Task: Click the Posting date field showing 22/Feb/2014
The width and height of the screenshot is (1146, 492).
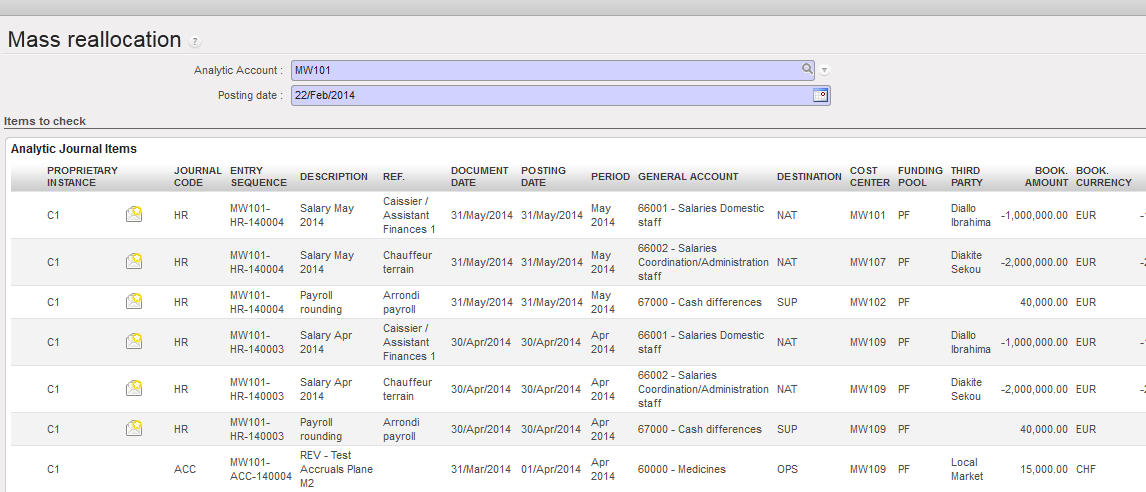Action: (x=550, y=95)
